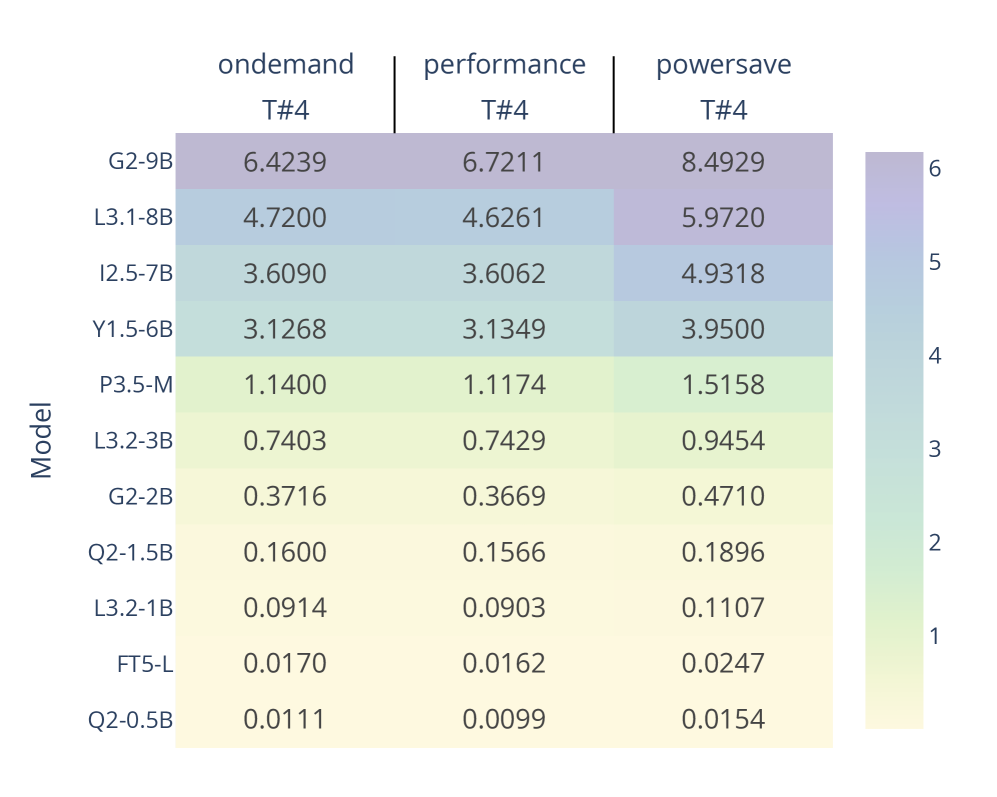Click the powersave value 8.4929

coord(723,162)
